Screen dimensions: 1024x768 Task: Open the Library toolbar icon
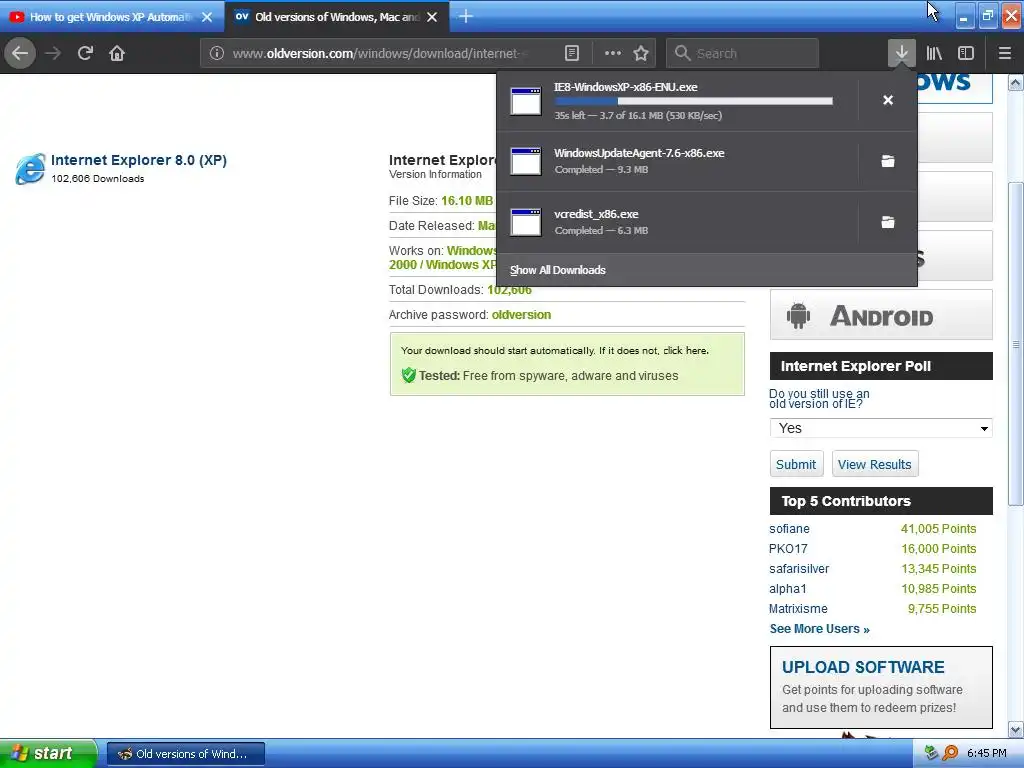[934, 53]
